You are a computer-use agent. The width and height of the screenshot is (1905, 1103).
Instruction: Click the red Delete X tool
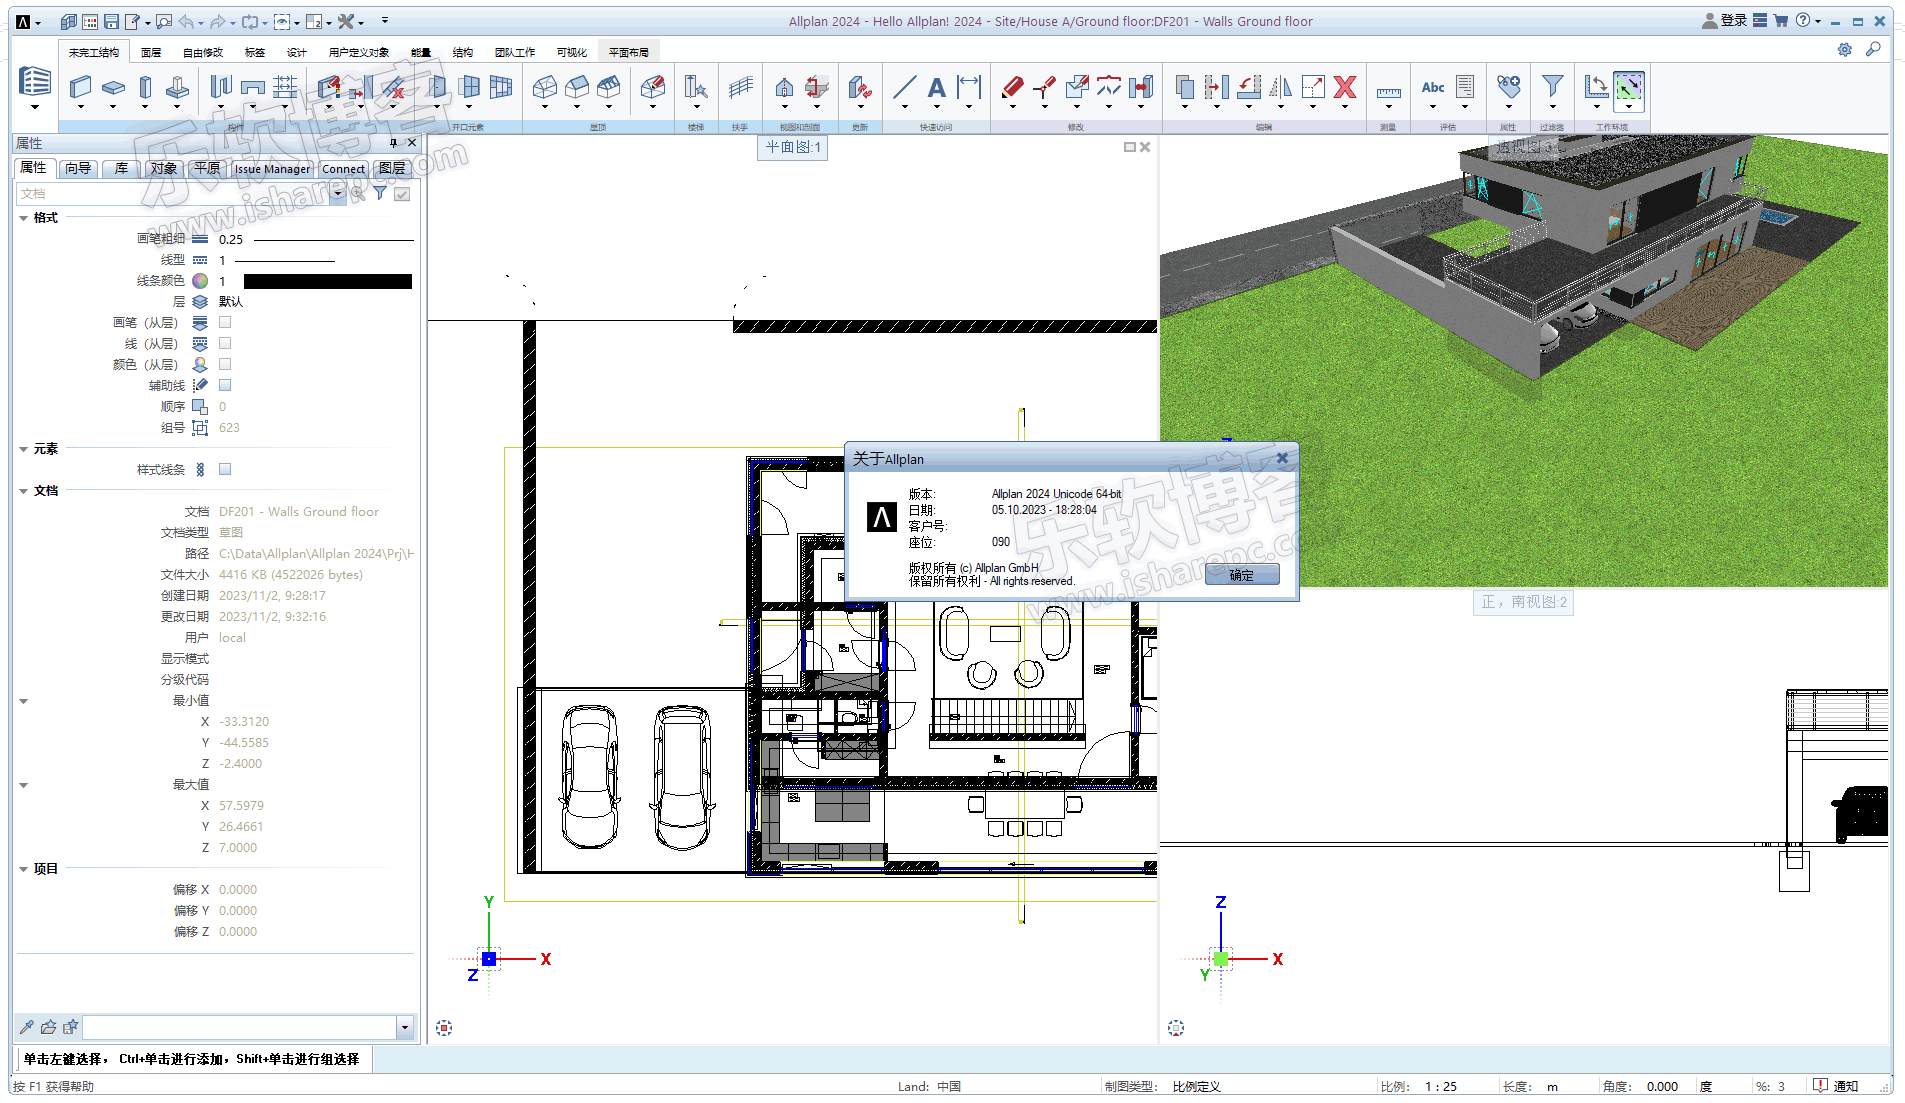pyautogui.click(x=1345, y=88)
